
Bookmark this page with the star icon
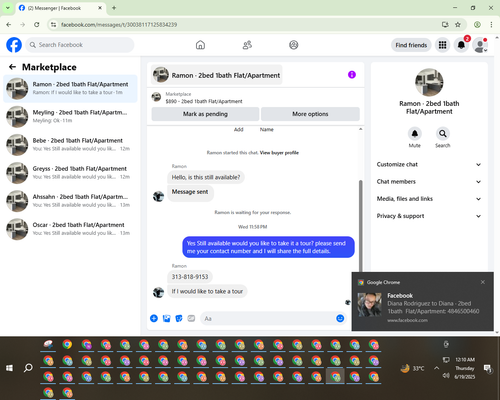click(x=458, y=25)
